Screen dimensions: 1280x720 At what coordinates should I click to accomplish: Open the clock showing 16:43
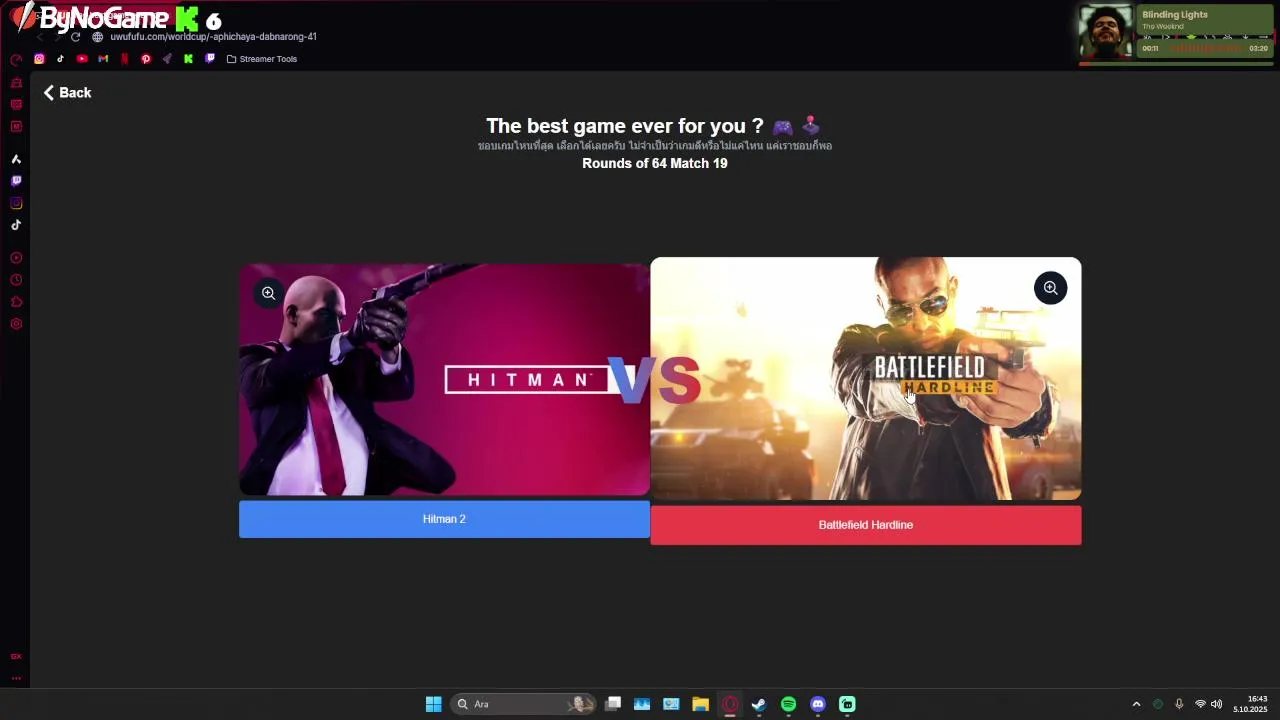click(x=1250, y=704)
